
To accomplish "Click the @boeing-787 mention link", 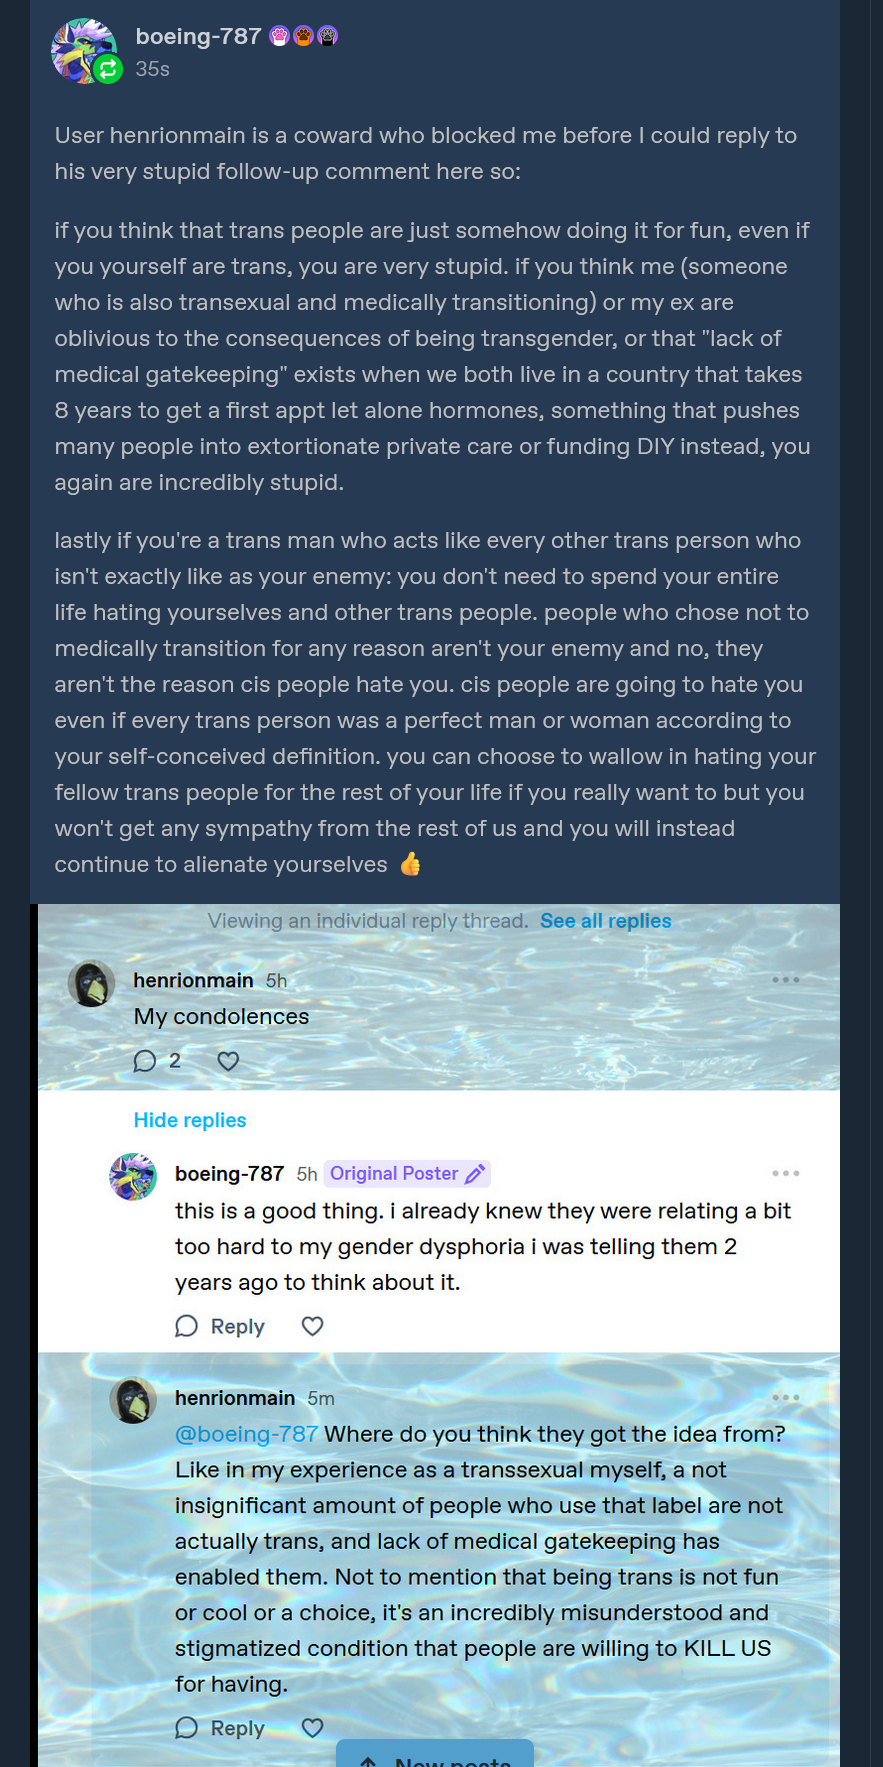I will click(x=246, y=1434).
